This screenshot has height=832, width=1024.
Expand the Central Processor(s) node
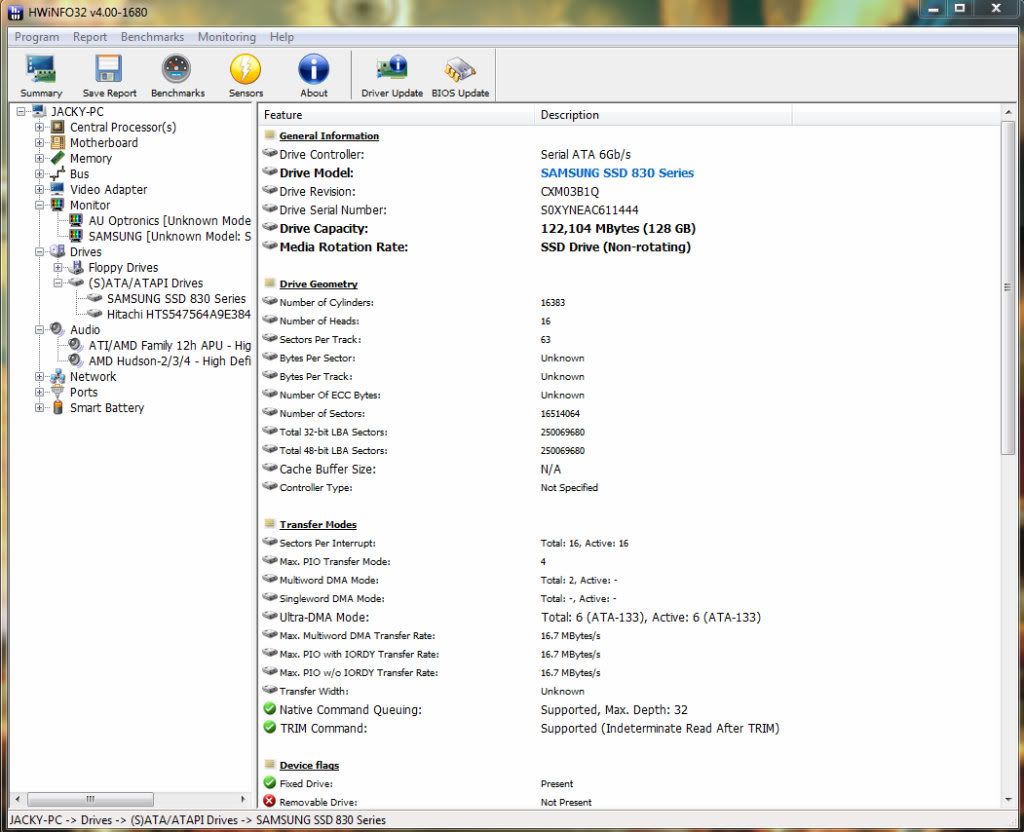coord(40,127)
